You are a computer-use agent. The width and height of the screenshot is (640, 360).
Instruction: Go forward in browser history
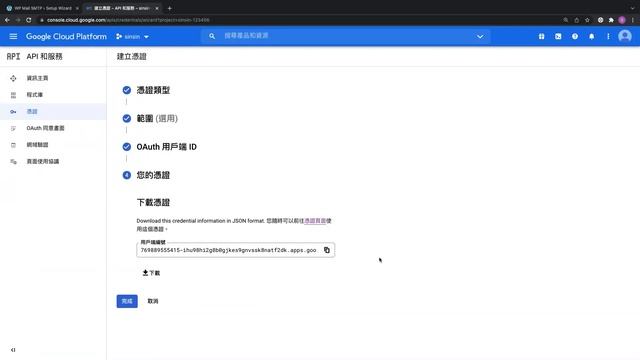coord(18,20)
